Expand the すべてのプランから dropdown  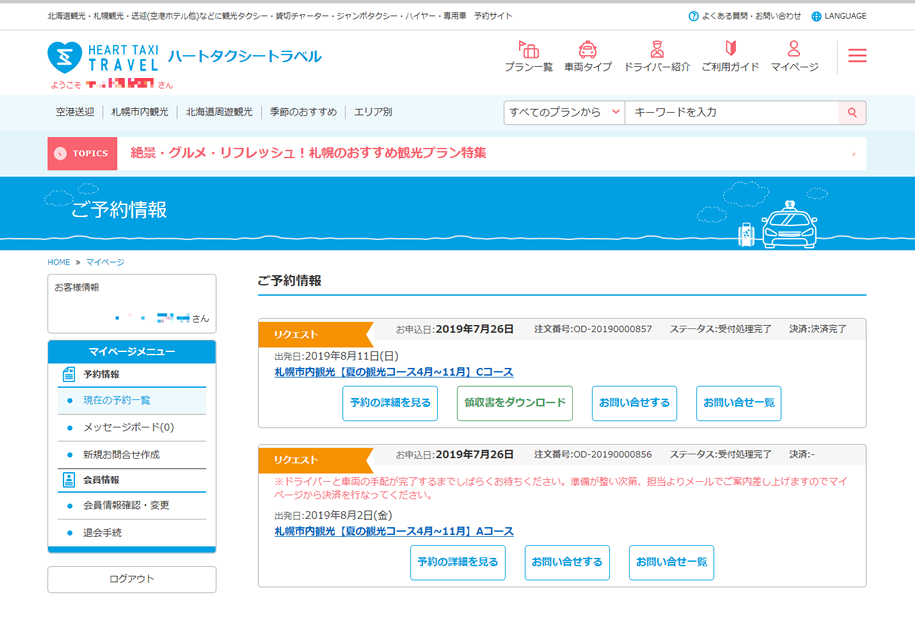coord(564,113)
